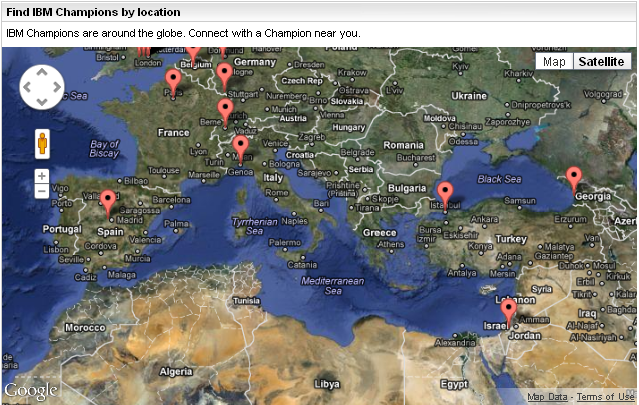This screenshot has width=639, height=405.
Task: Switch to the Map view
Action: click(x=554, y=62)
